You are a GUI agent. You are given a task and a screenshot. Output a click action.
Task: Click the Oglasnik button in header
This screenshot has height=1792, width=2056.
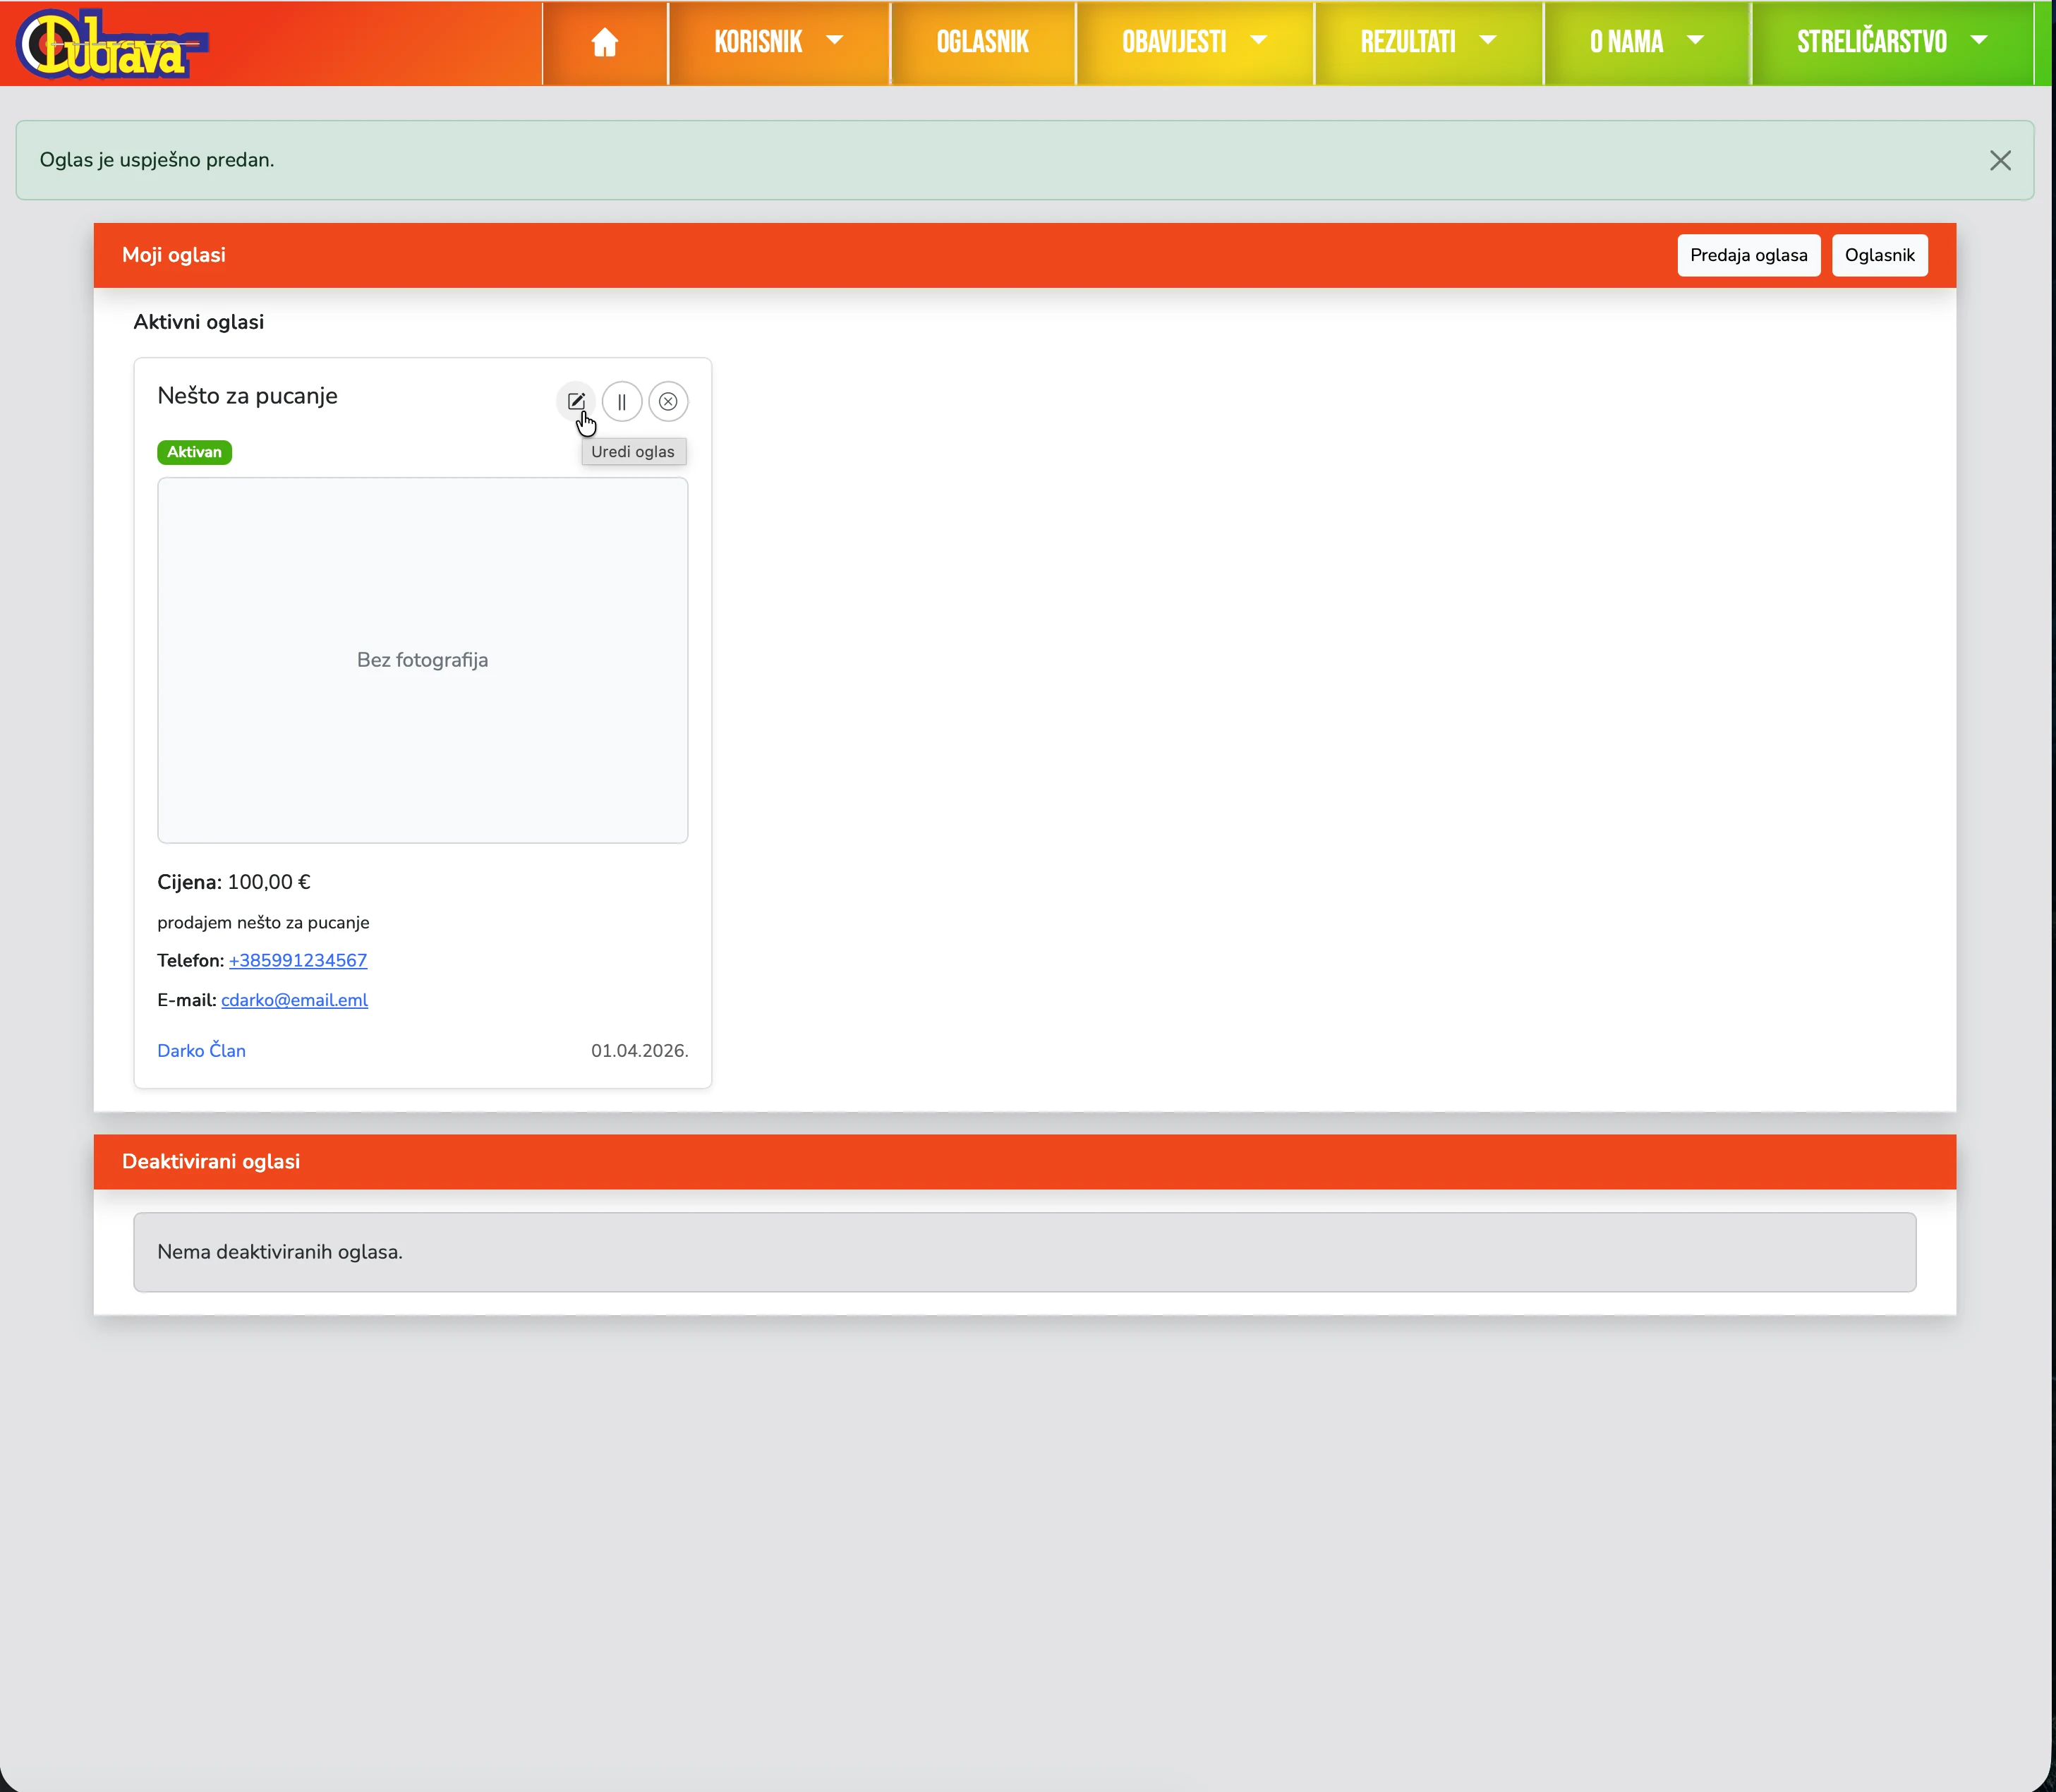tap(1879, 255)
